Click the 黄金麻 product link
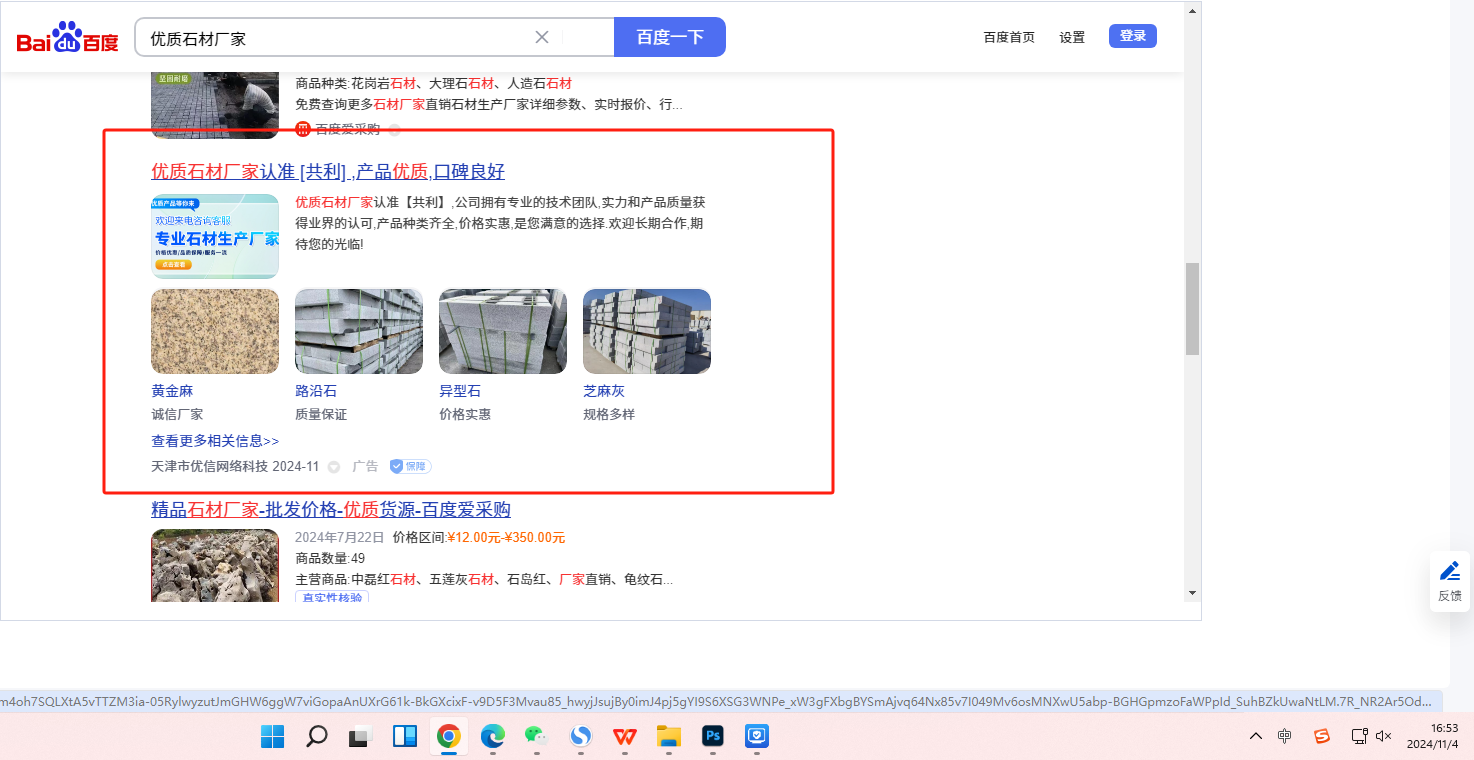Viewport: 1474px width, 760px height. pos(172,391)
